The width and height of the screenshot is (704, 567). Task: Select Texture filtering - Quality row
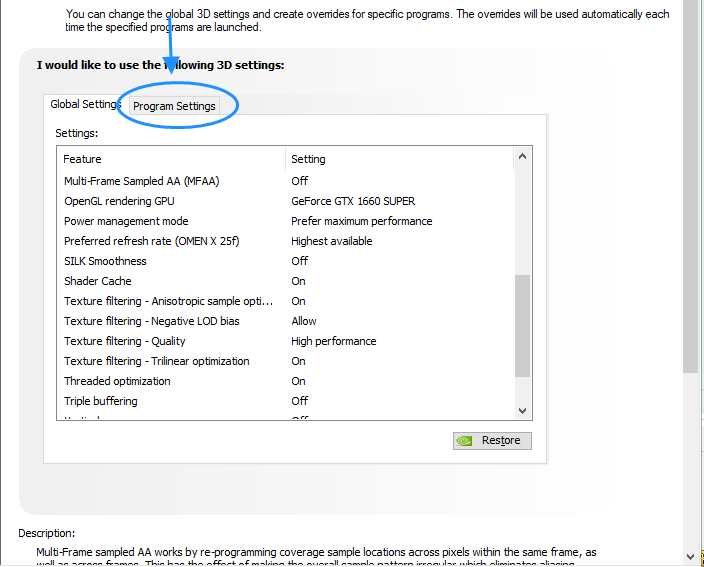[124, 341]
